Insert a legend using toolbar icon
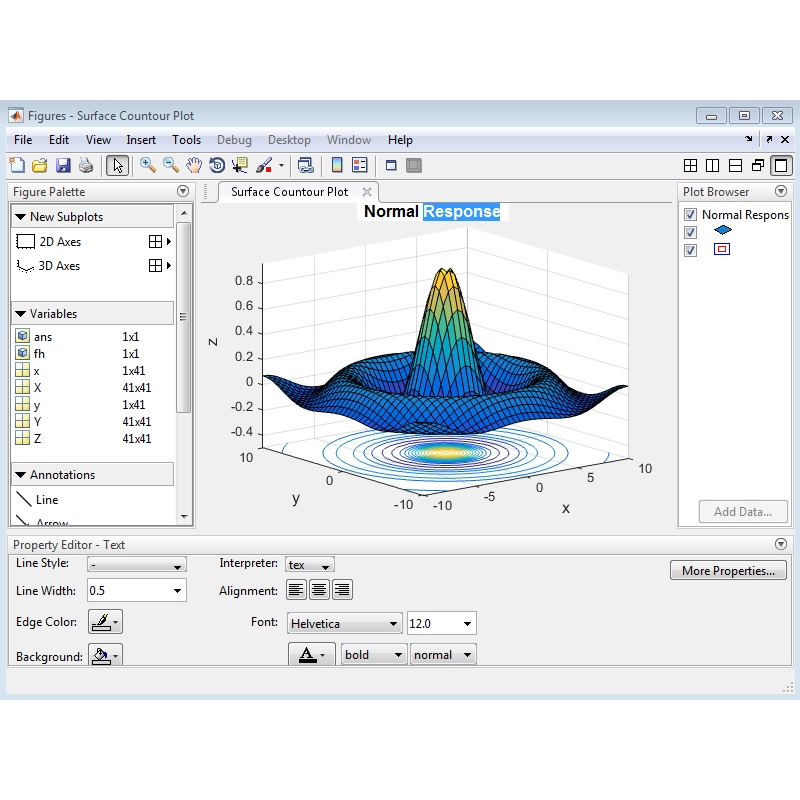 [360, 166]
